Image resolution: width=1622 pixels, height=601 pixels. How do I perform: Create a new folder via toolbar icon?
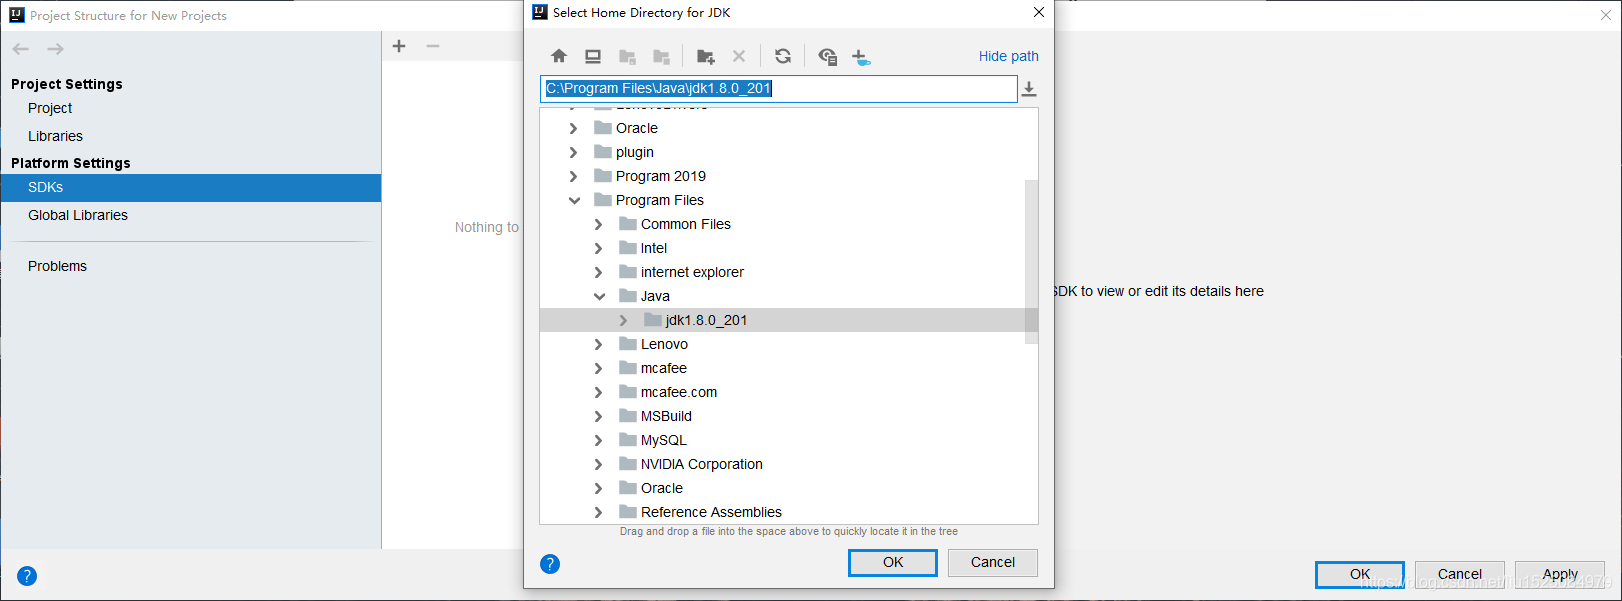[706, 56]
